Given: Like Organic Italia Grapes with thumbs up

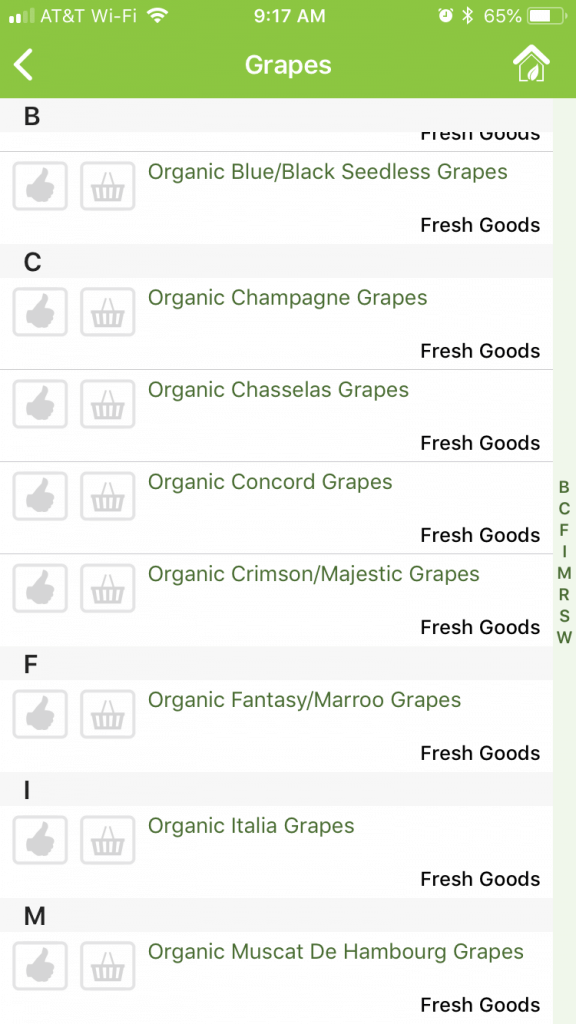Looking at the screenshot, I should pyautogui.click(x=40, y=840).
